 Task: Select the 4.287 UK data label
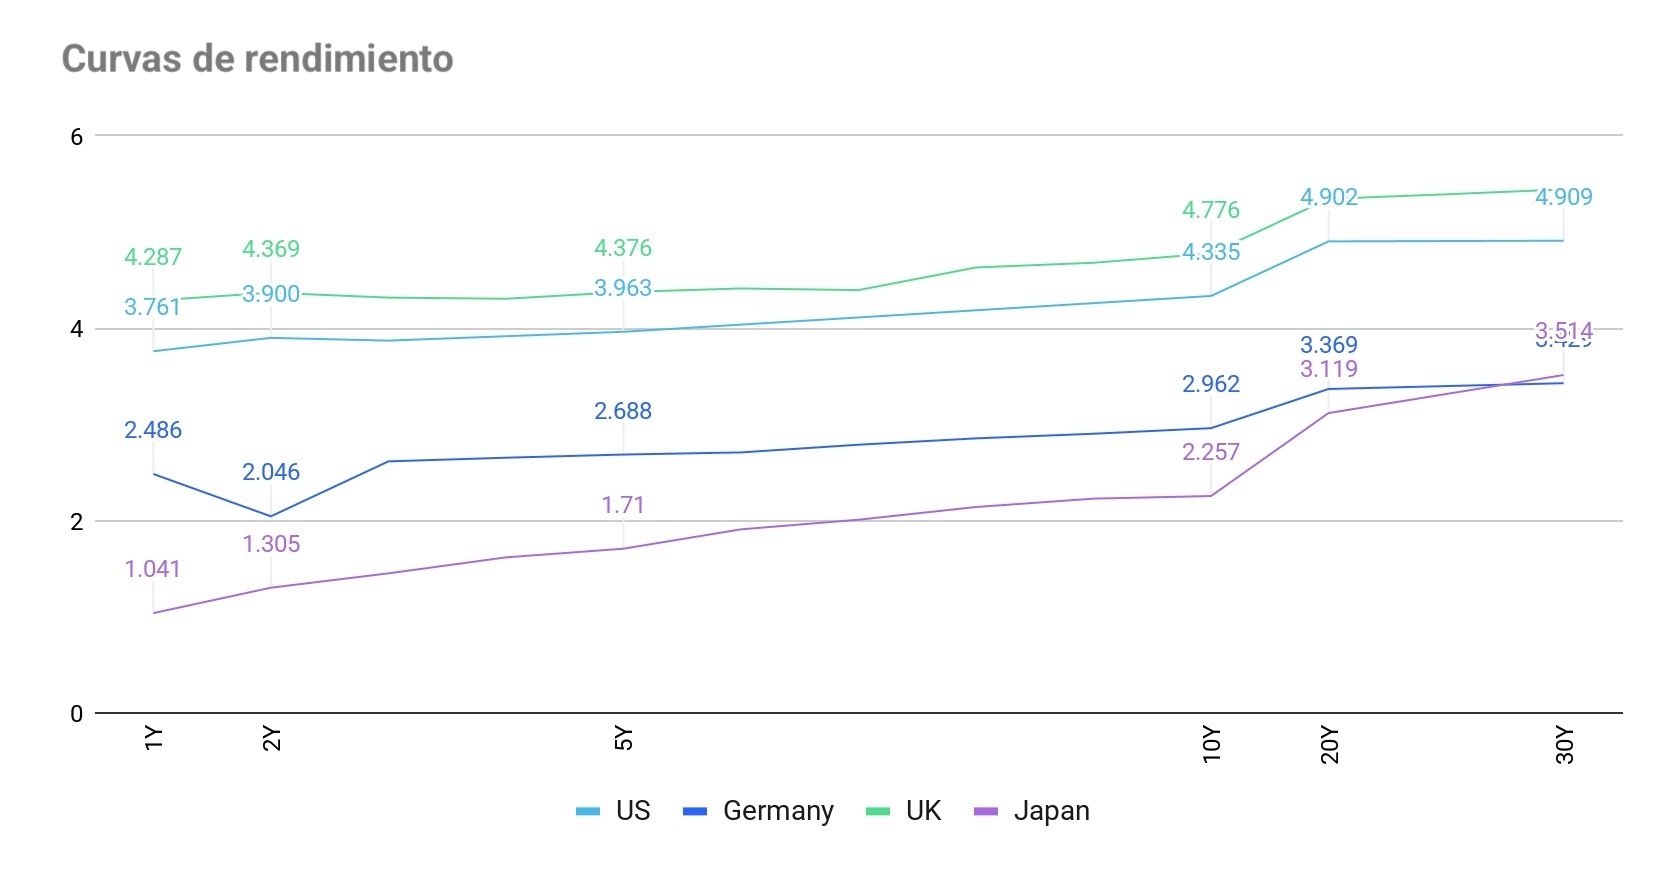tap(153, 257)
